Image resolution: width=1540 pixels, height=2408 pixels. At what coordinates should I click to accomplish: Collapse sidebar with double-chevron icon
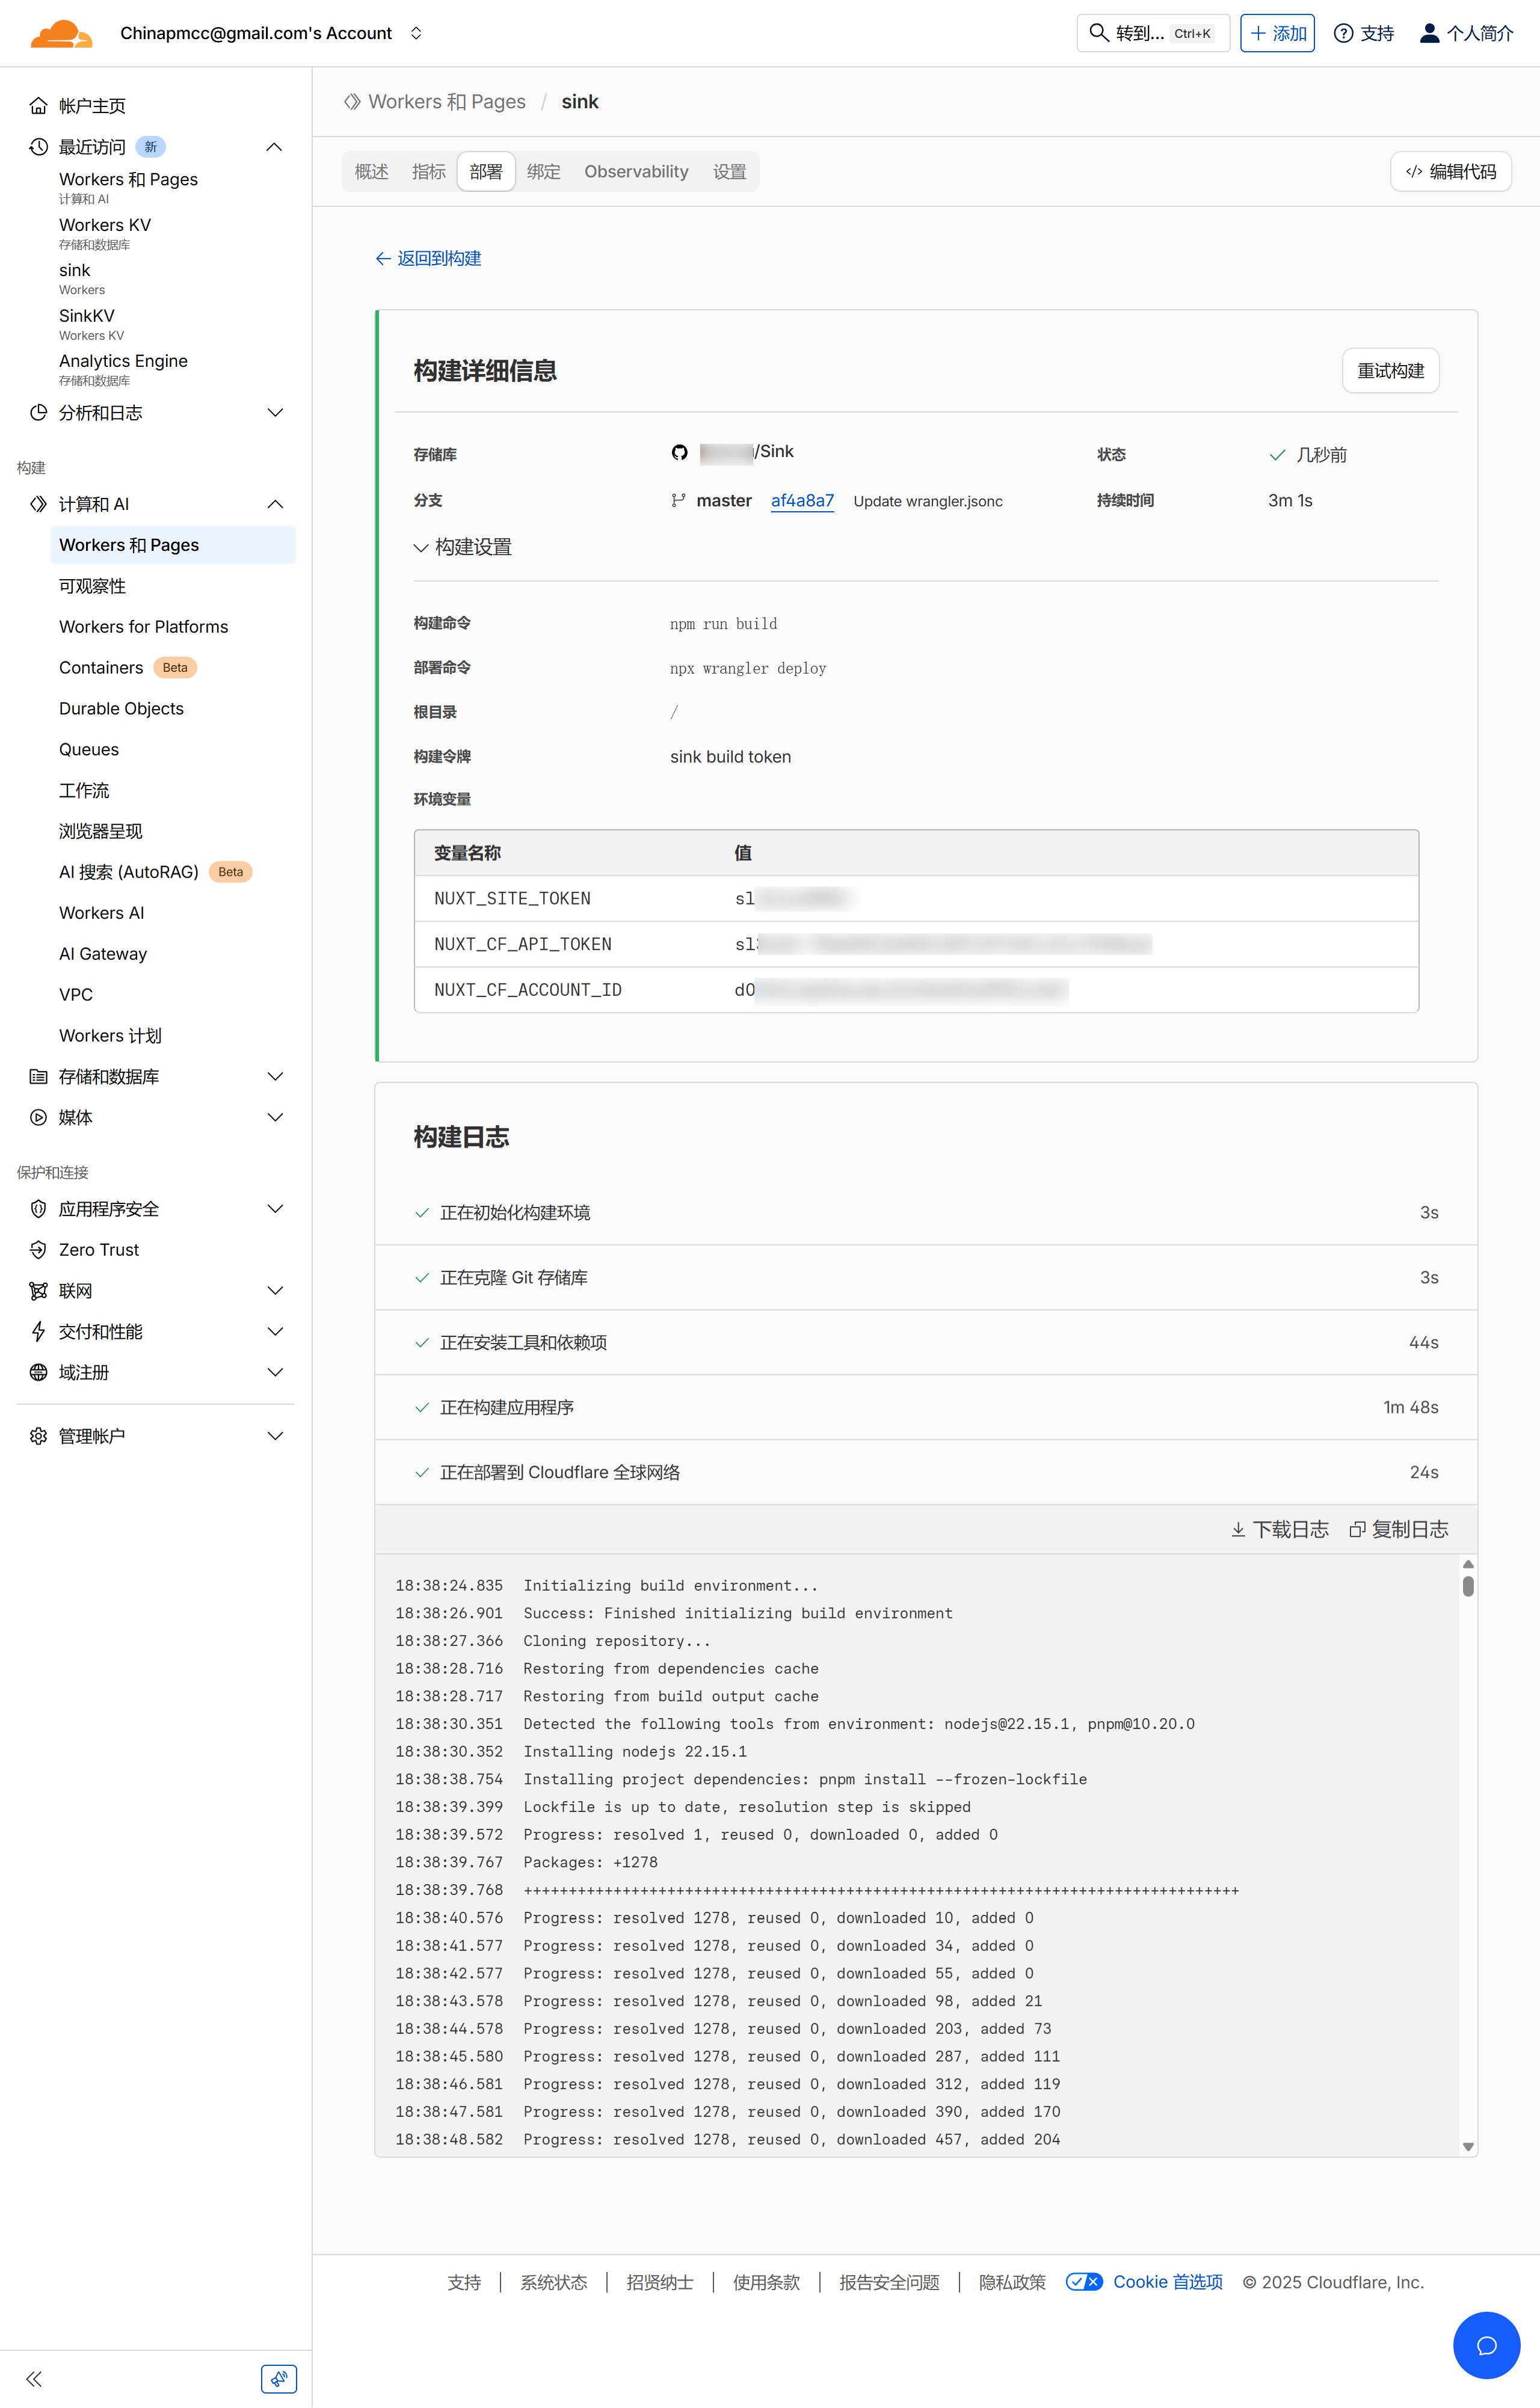coord(34,2379)
